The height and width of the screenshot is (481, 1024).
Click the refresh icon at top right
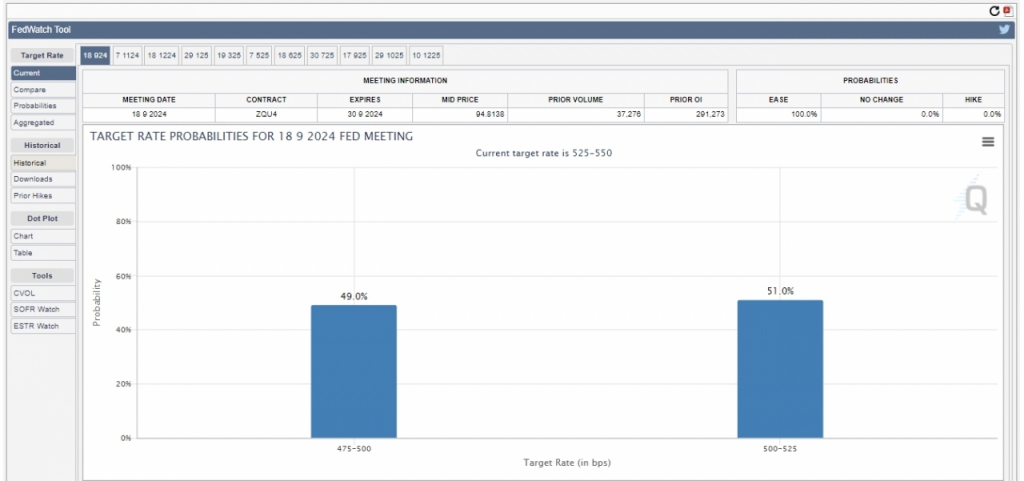coord(994,10)
